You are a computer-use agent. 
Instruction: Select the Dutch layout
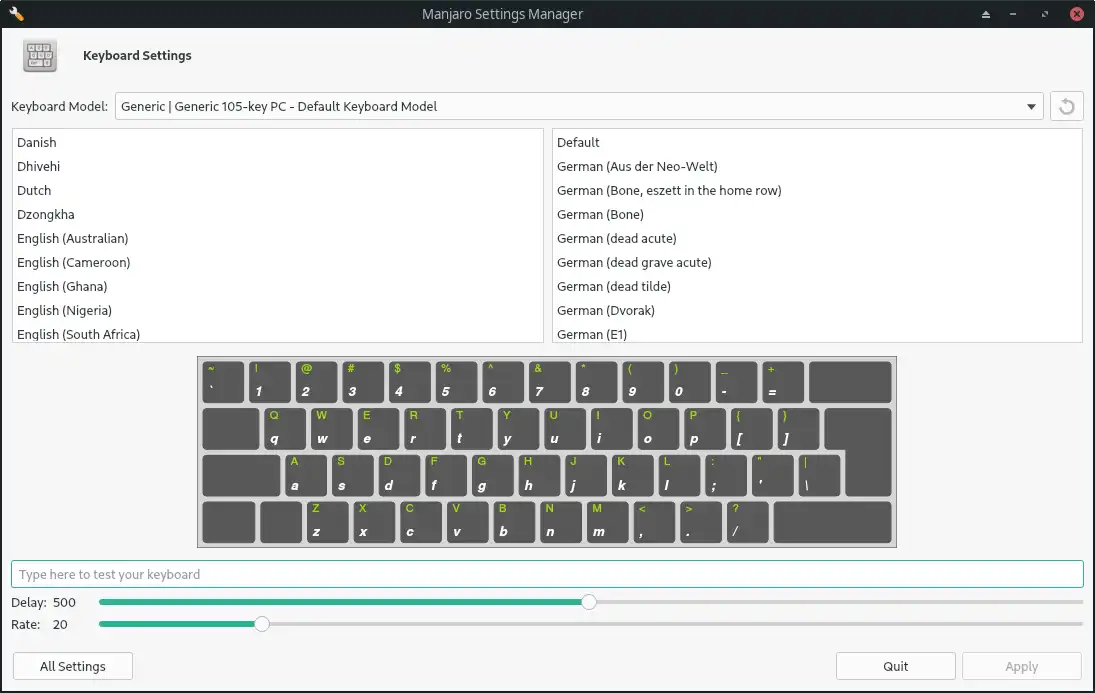(x=277, y=190)
